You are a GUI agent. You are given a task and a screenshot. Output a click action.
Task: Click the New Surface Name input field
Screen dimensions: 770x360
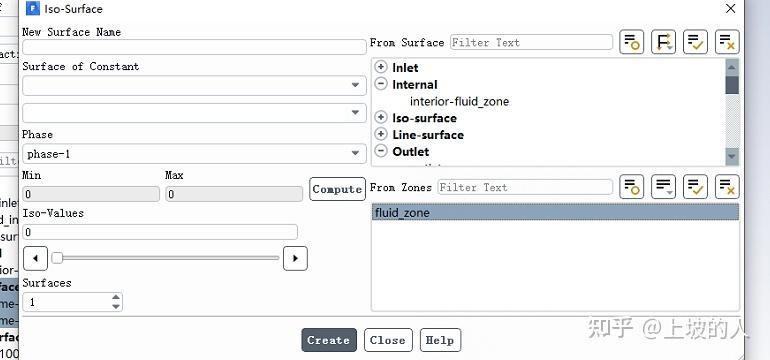194,47
